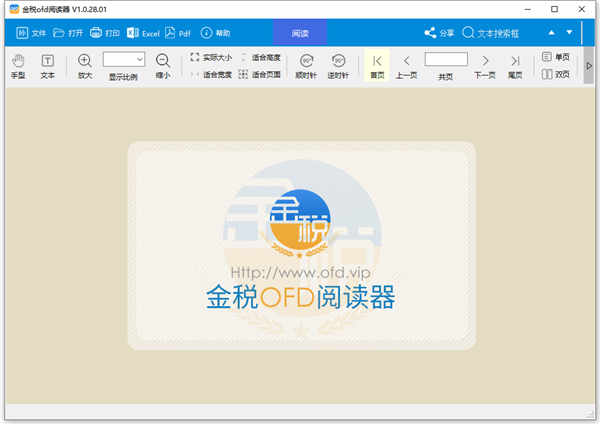
Task: Set view to 实际大小 (Actual size)
Action: (x=211, y=57)
